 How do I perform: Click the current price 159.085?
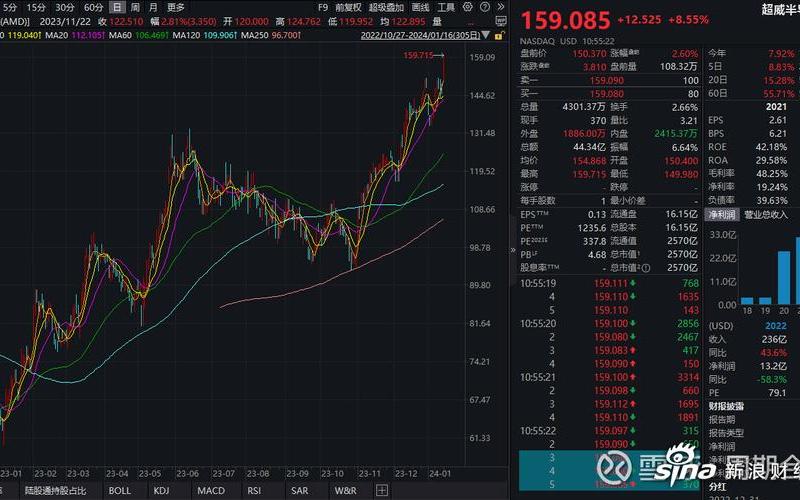[565, 20]
